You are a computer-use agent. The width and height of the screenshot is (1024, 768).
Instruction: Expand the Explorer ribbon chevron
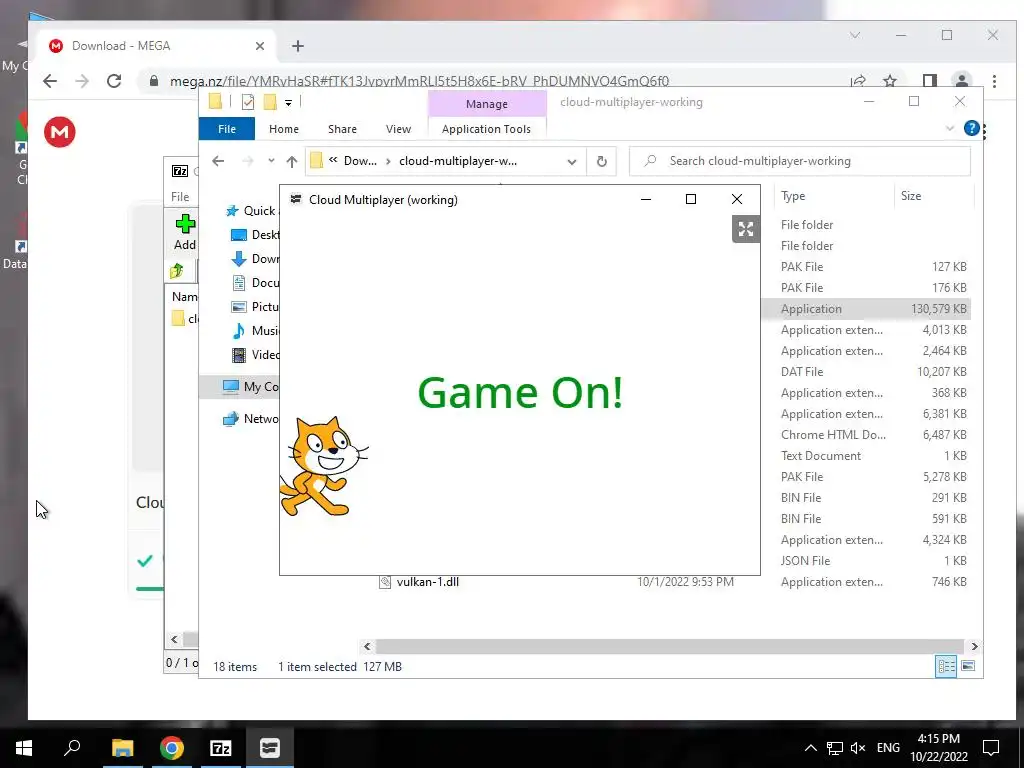click(950, 128)
